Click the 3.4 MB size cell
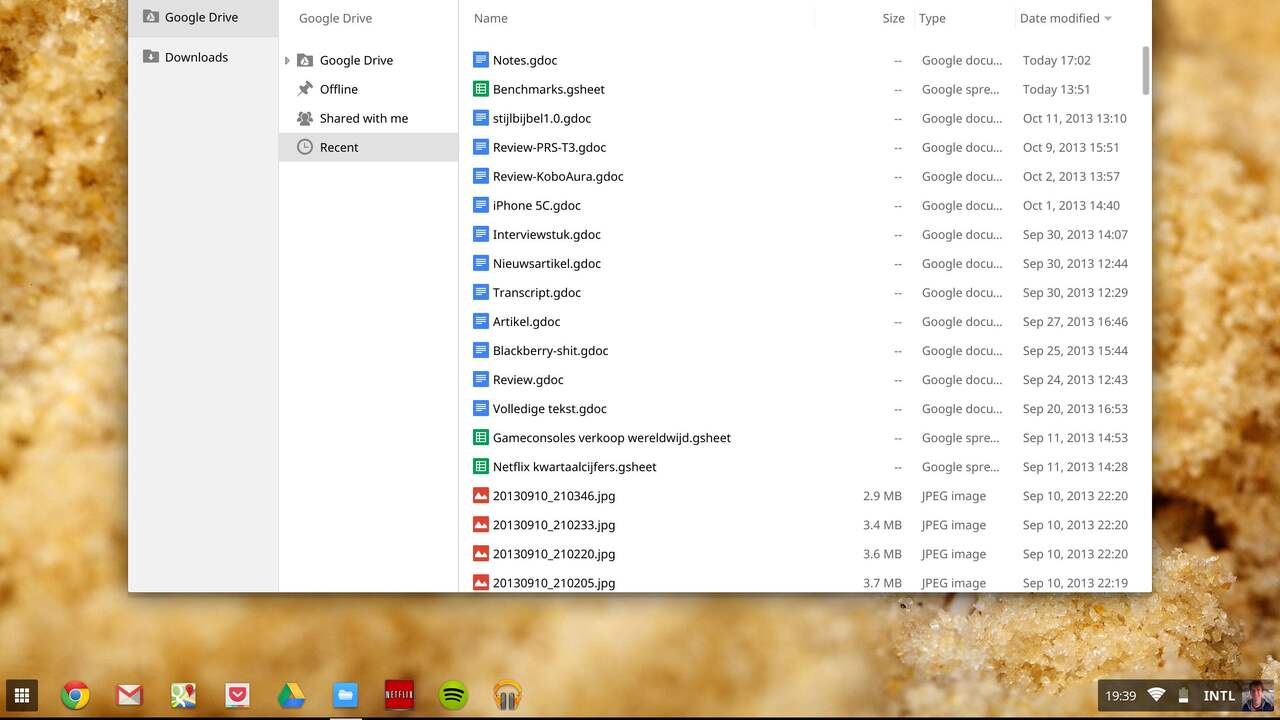Screen dimensions: 1280x720 [x=882, y=524]
